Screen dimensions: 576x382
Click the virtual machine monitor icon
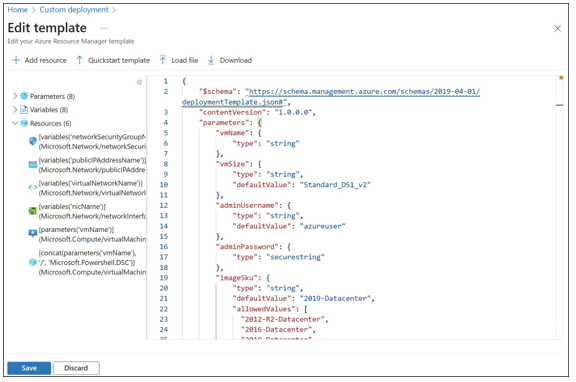click(33, 234)
